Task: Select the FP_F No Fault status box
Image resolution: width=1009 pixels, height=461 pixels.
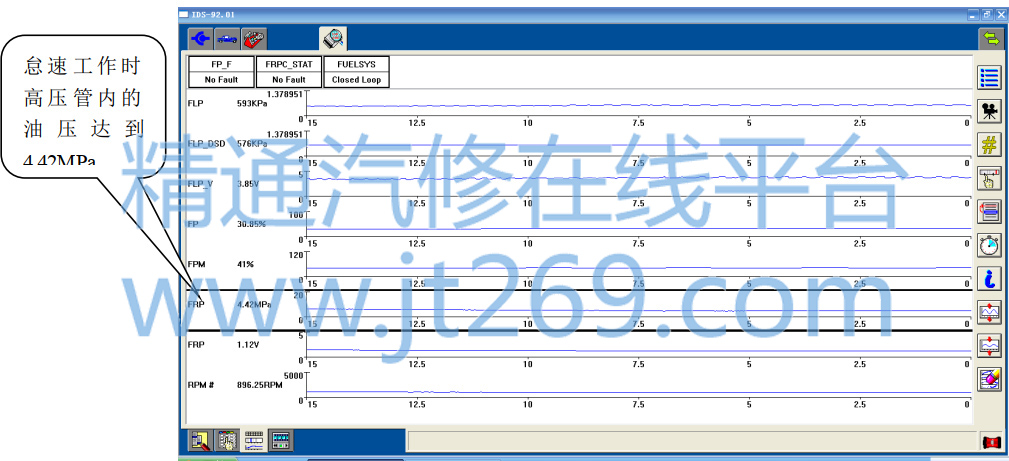Action: [221, 72]
